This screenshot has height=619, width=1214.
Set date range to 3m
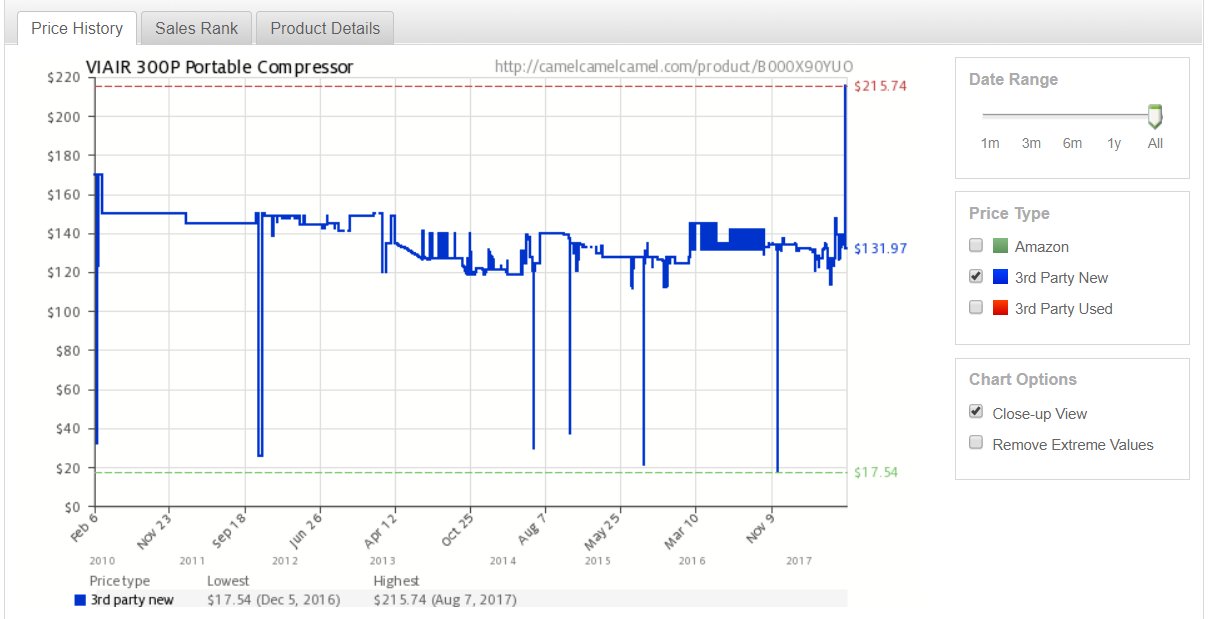click(1031, 143)
